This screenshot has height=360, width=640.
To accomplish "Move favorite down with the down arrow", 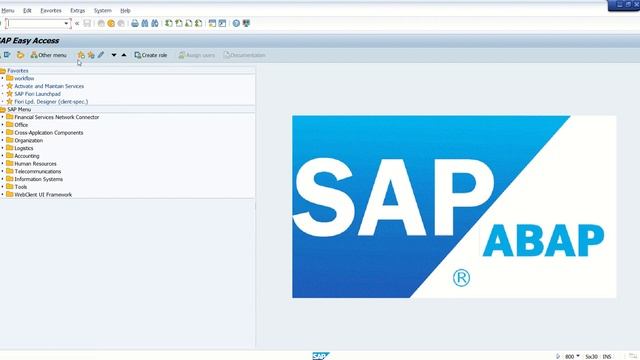I will tap(114, 55).
